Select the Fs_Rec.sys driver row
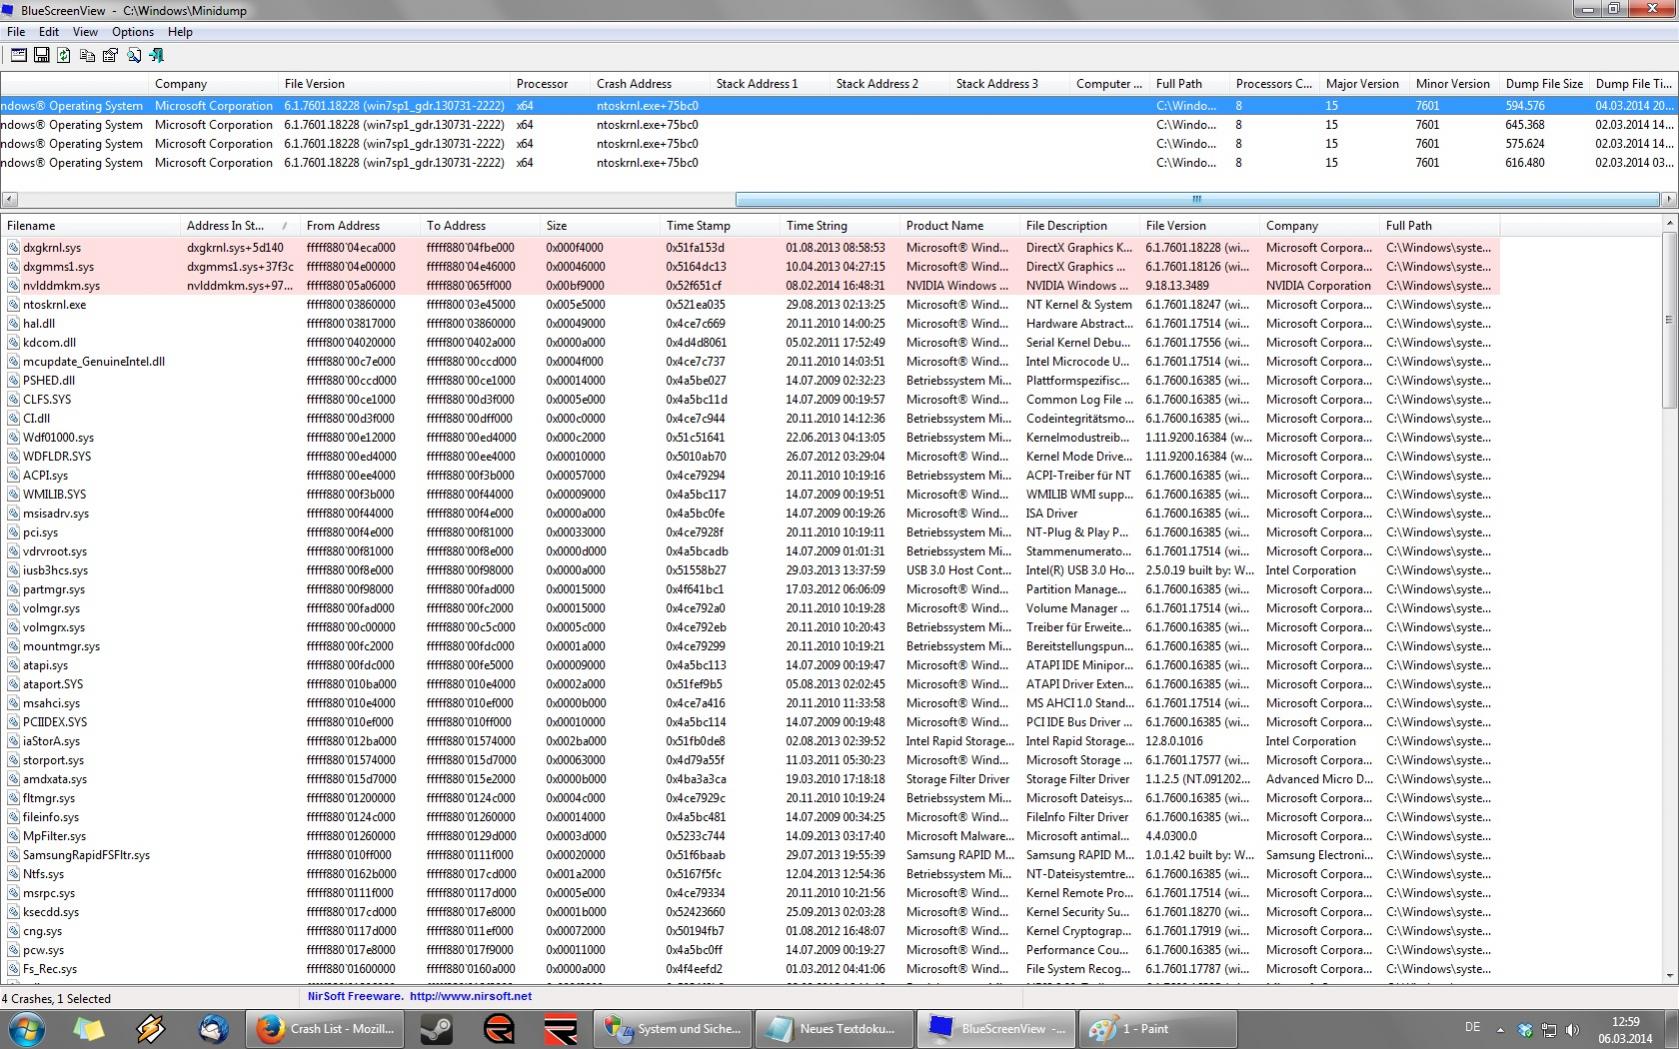The width and height of the screenshot is (1679, 1049). coord(750,970)
